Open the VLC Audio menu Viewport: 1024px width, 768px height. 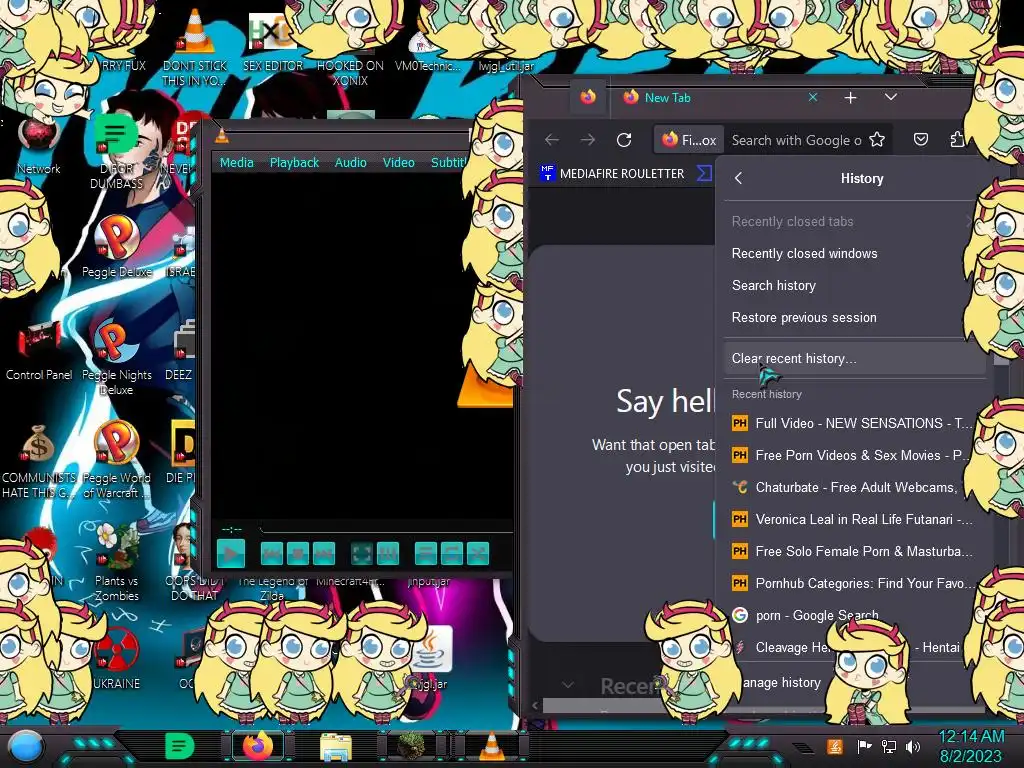351,163
